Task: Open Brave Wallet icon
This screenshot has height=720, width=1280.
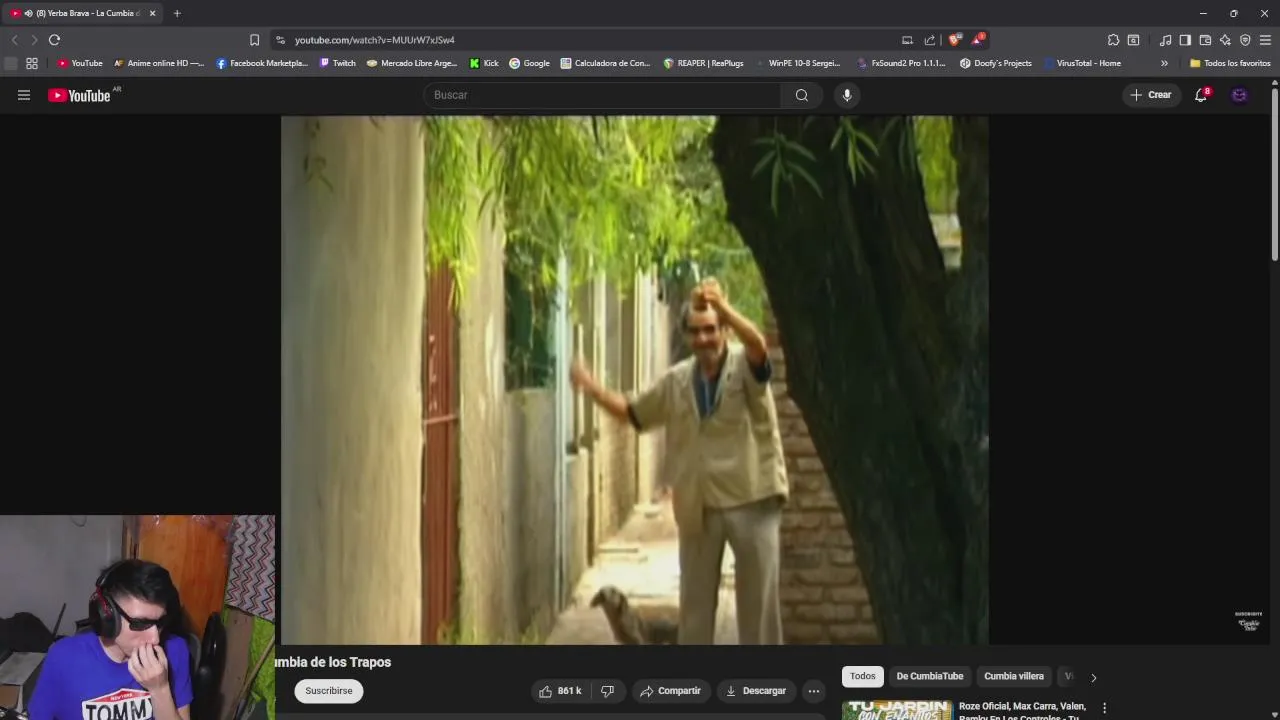Action: coord(1205,40)
